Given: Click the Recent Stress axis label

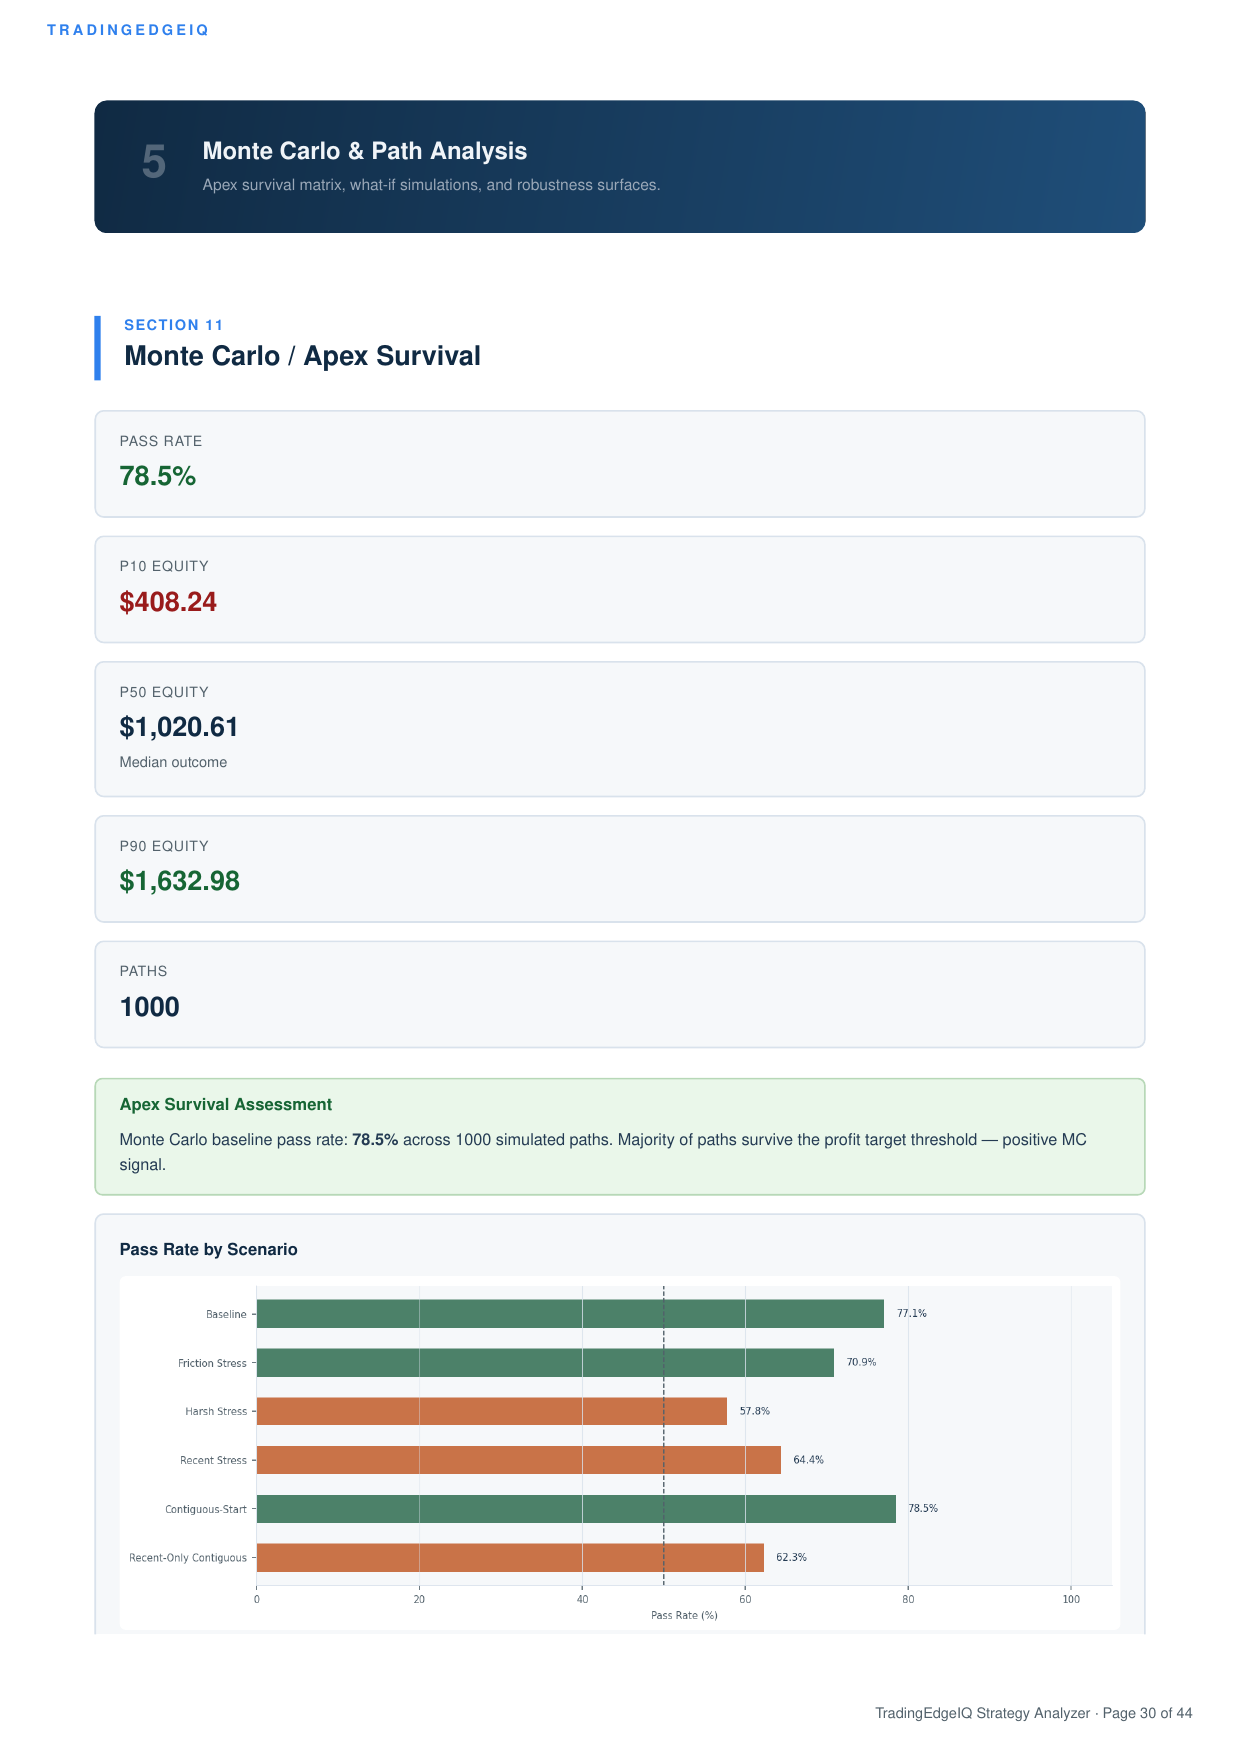Looking at the screenshot, I should point(213,1460).
